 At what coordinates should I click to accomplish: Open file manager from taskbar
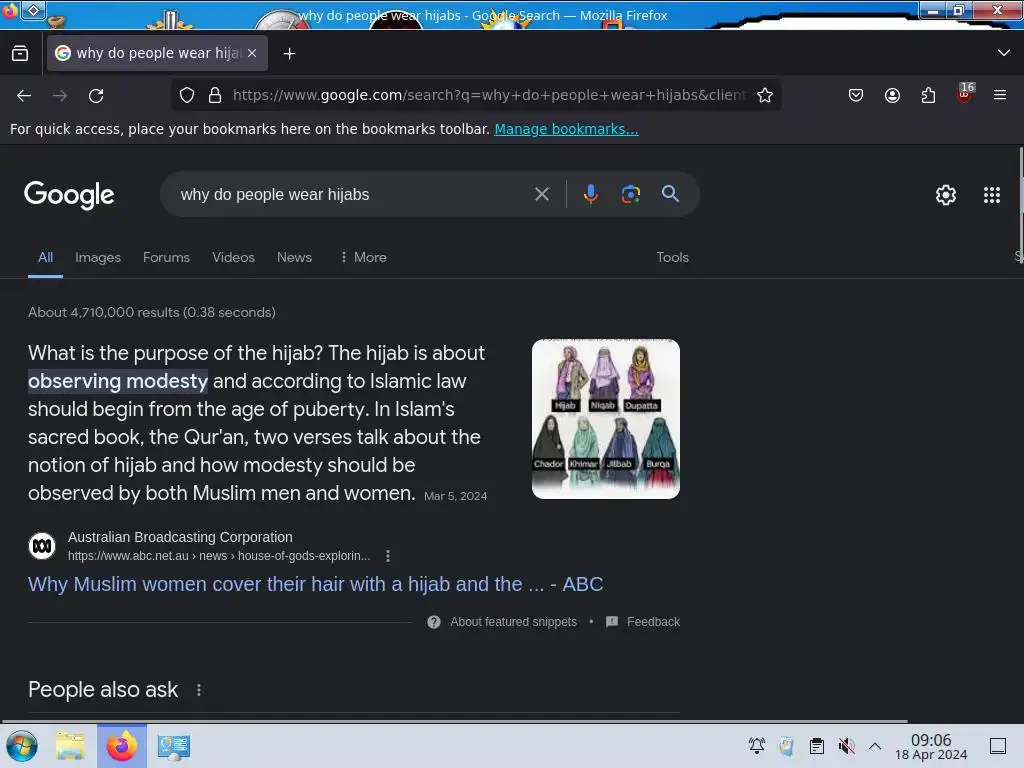click(x=70, y=746)
